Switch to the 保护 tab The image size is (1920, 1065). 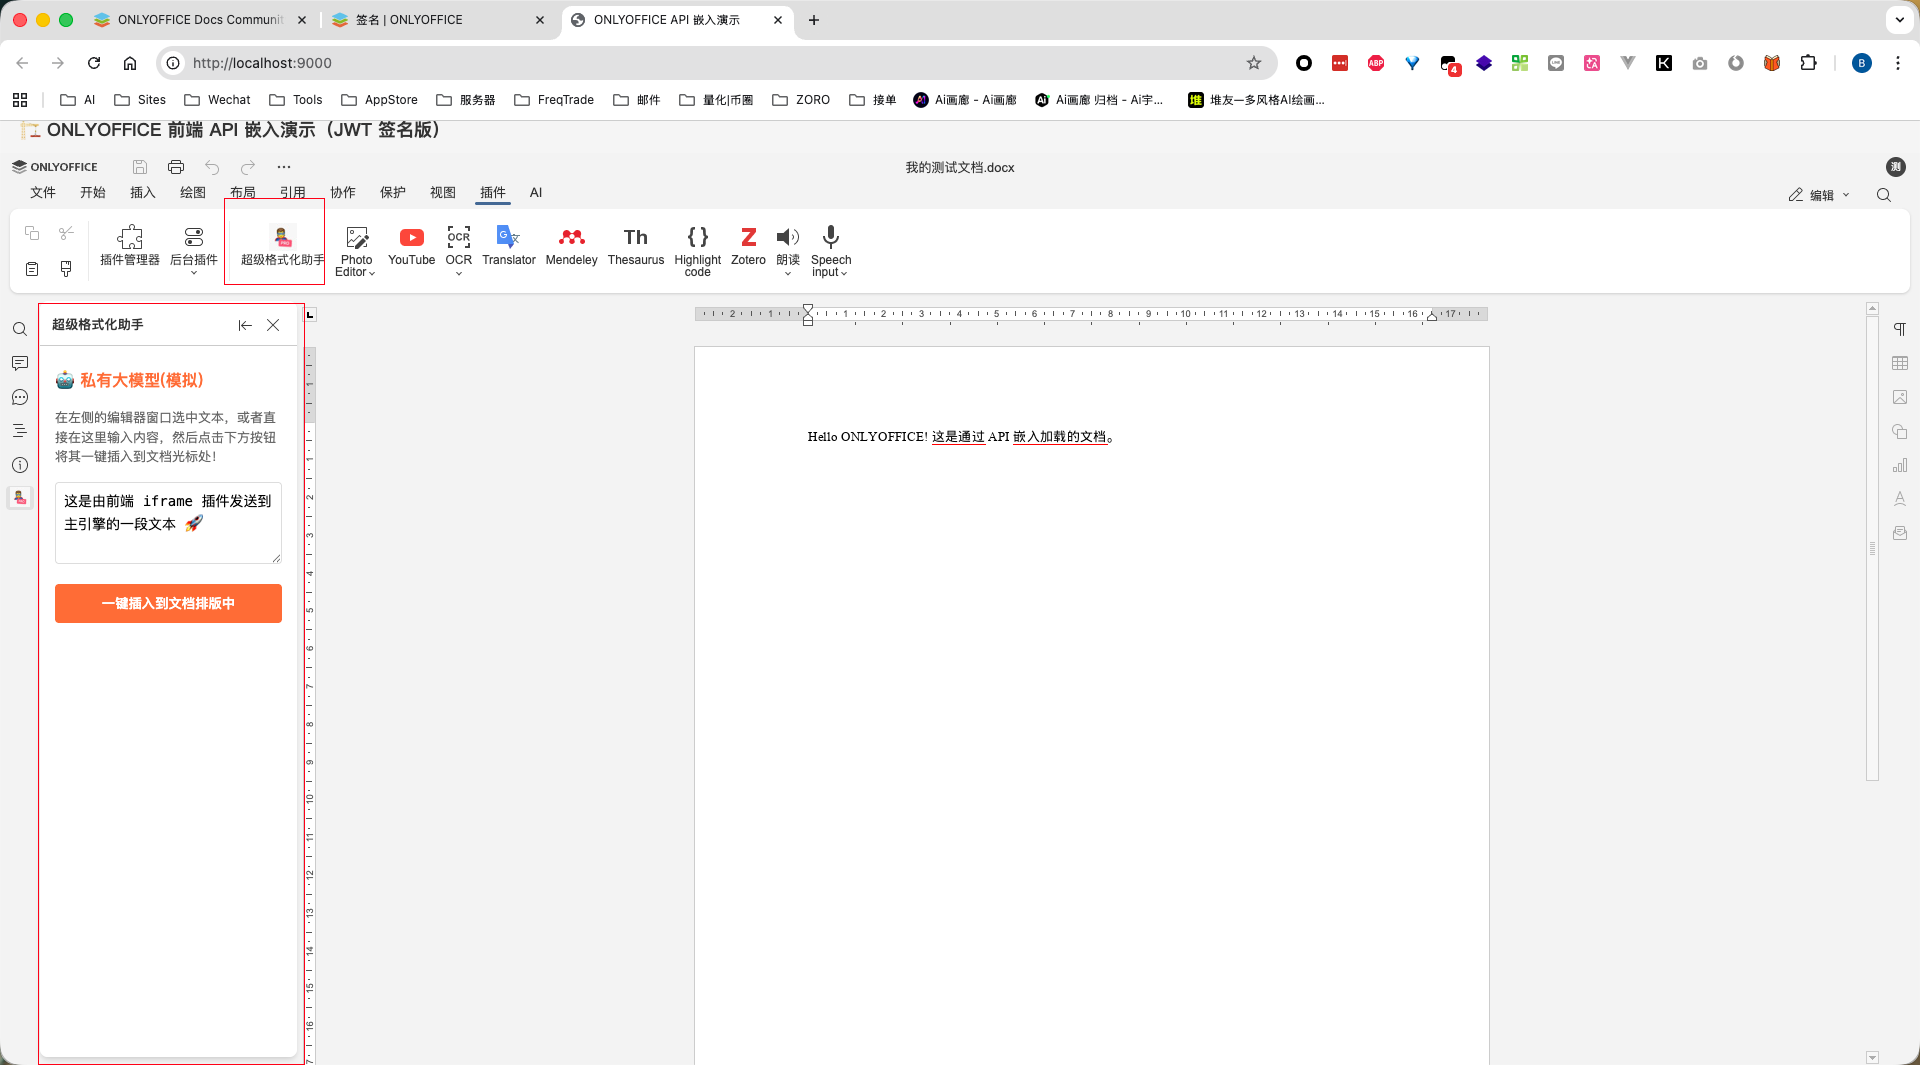click(x=393, y=193)
